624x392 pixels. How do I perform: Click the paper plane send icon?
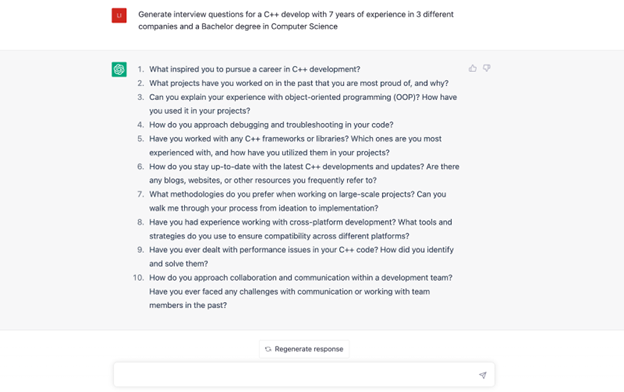[482, 375]
